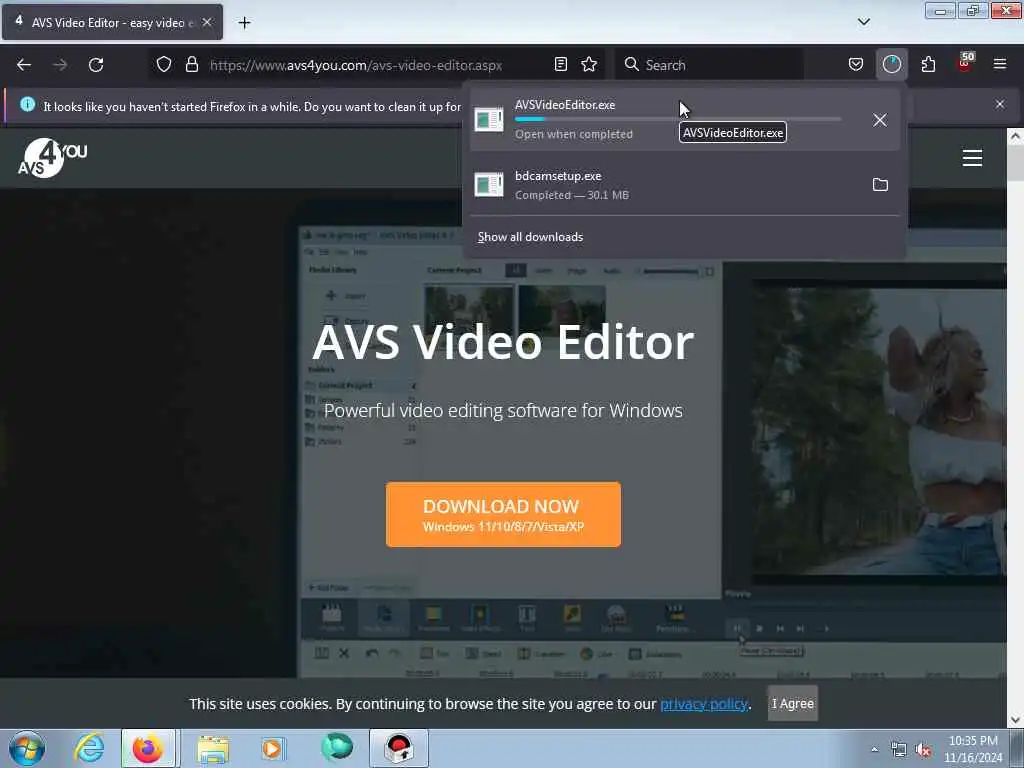1024x768 pixels.
Task: Close the AVS Video Editor tab
Action: 207,22
